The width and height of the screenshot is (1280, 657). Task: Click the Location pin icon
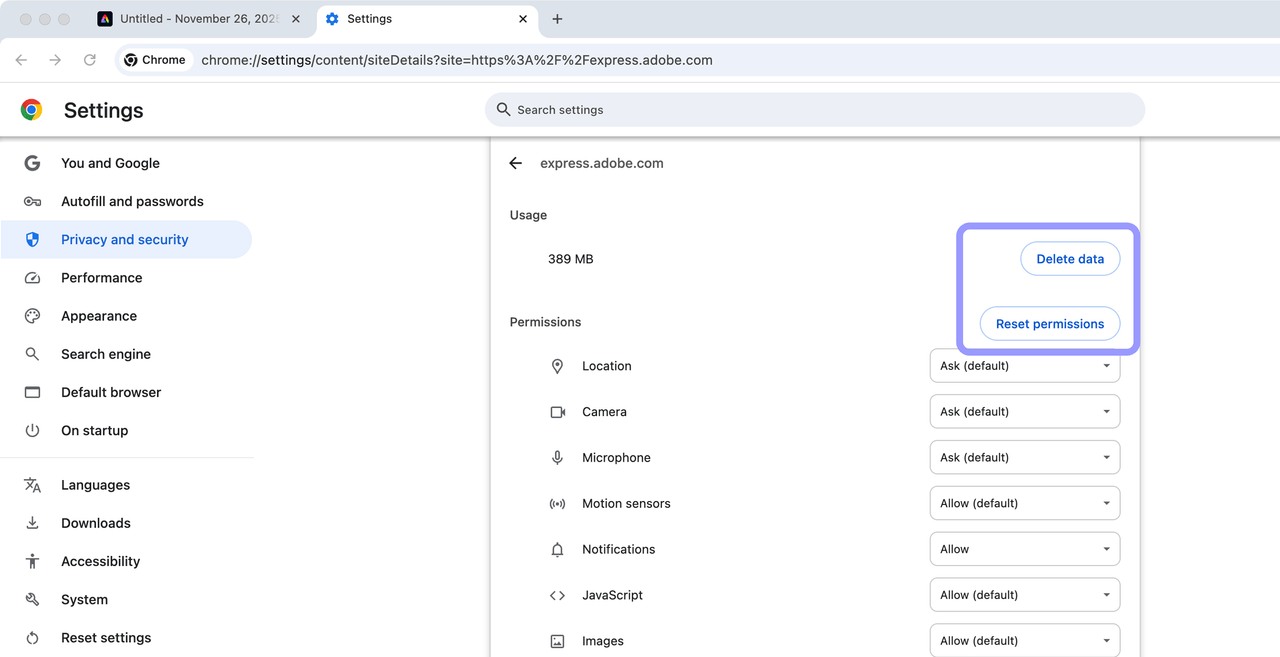click(557, 366)
